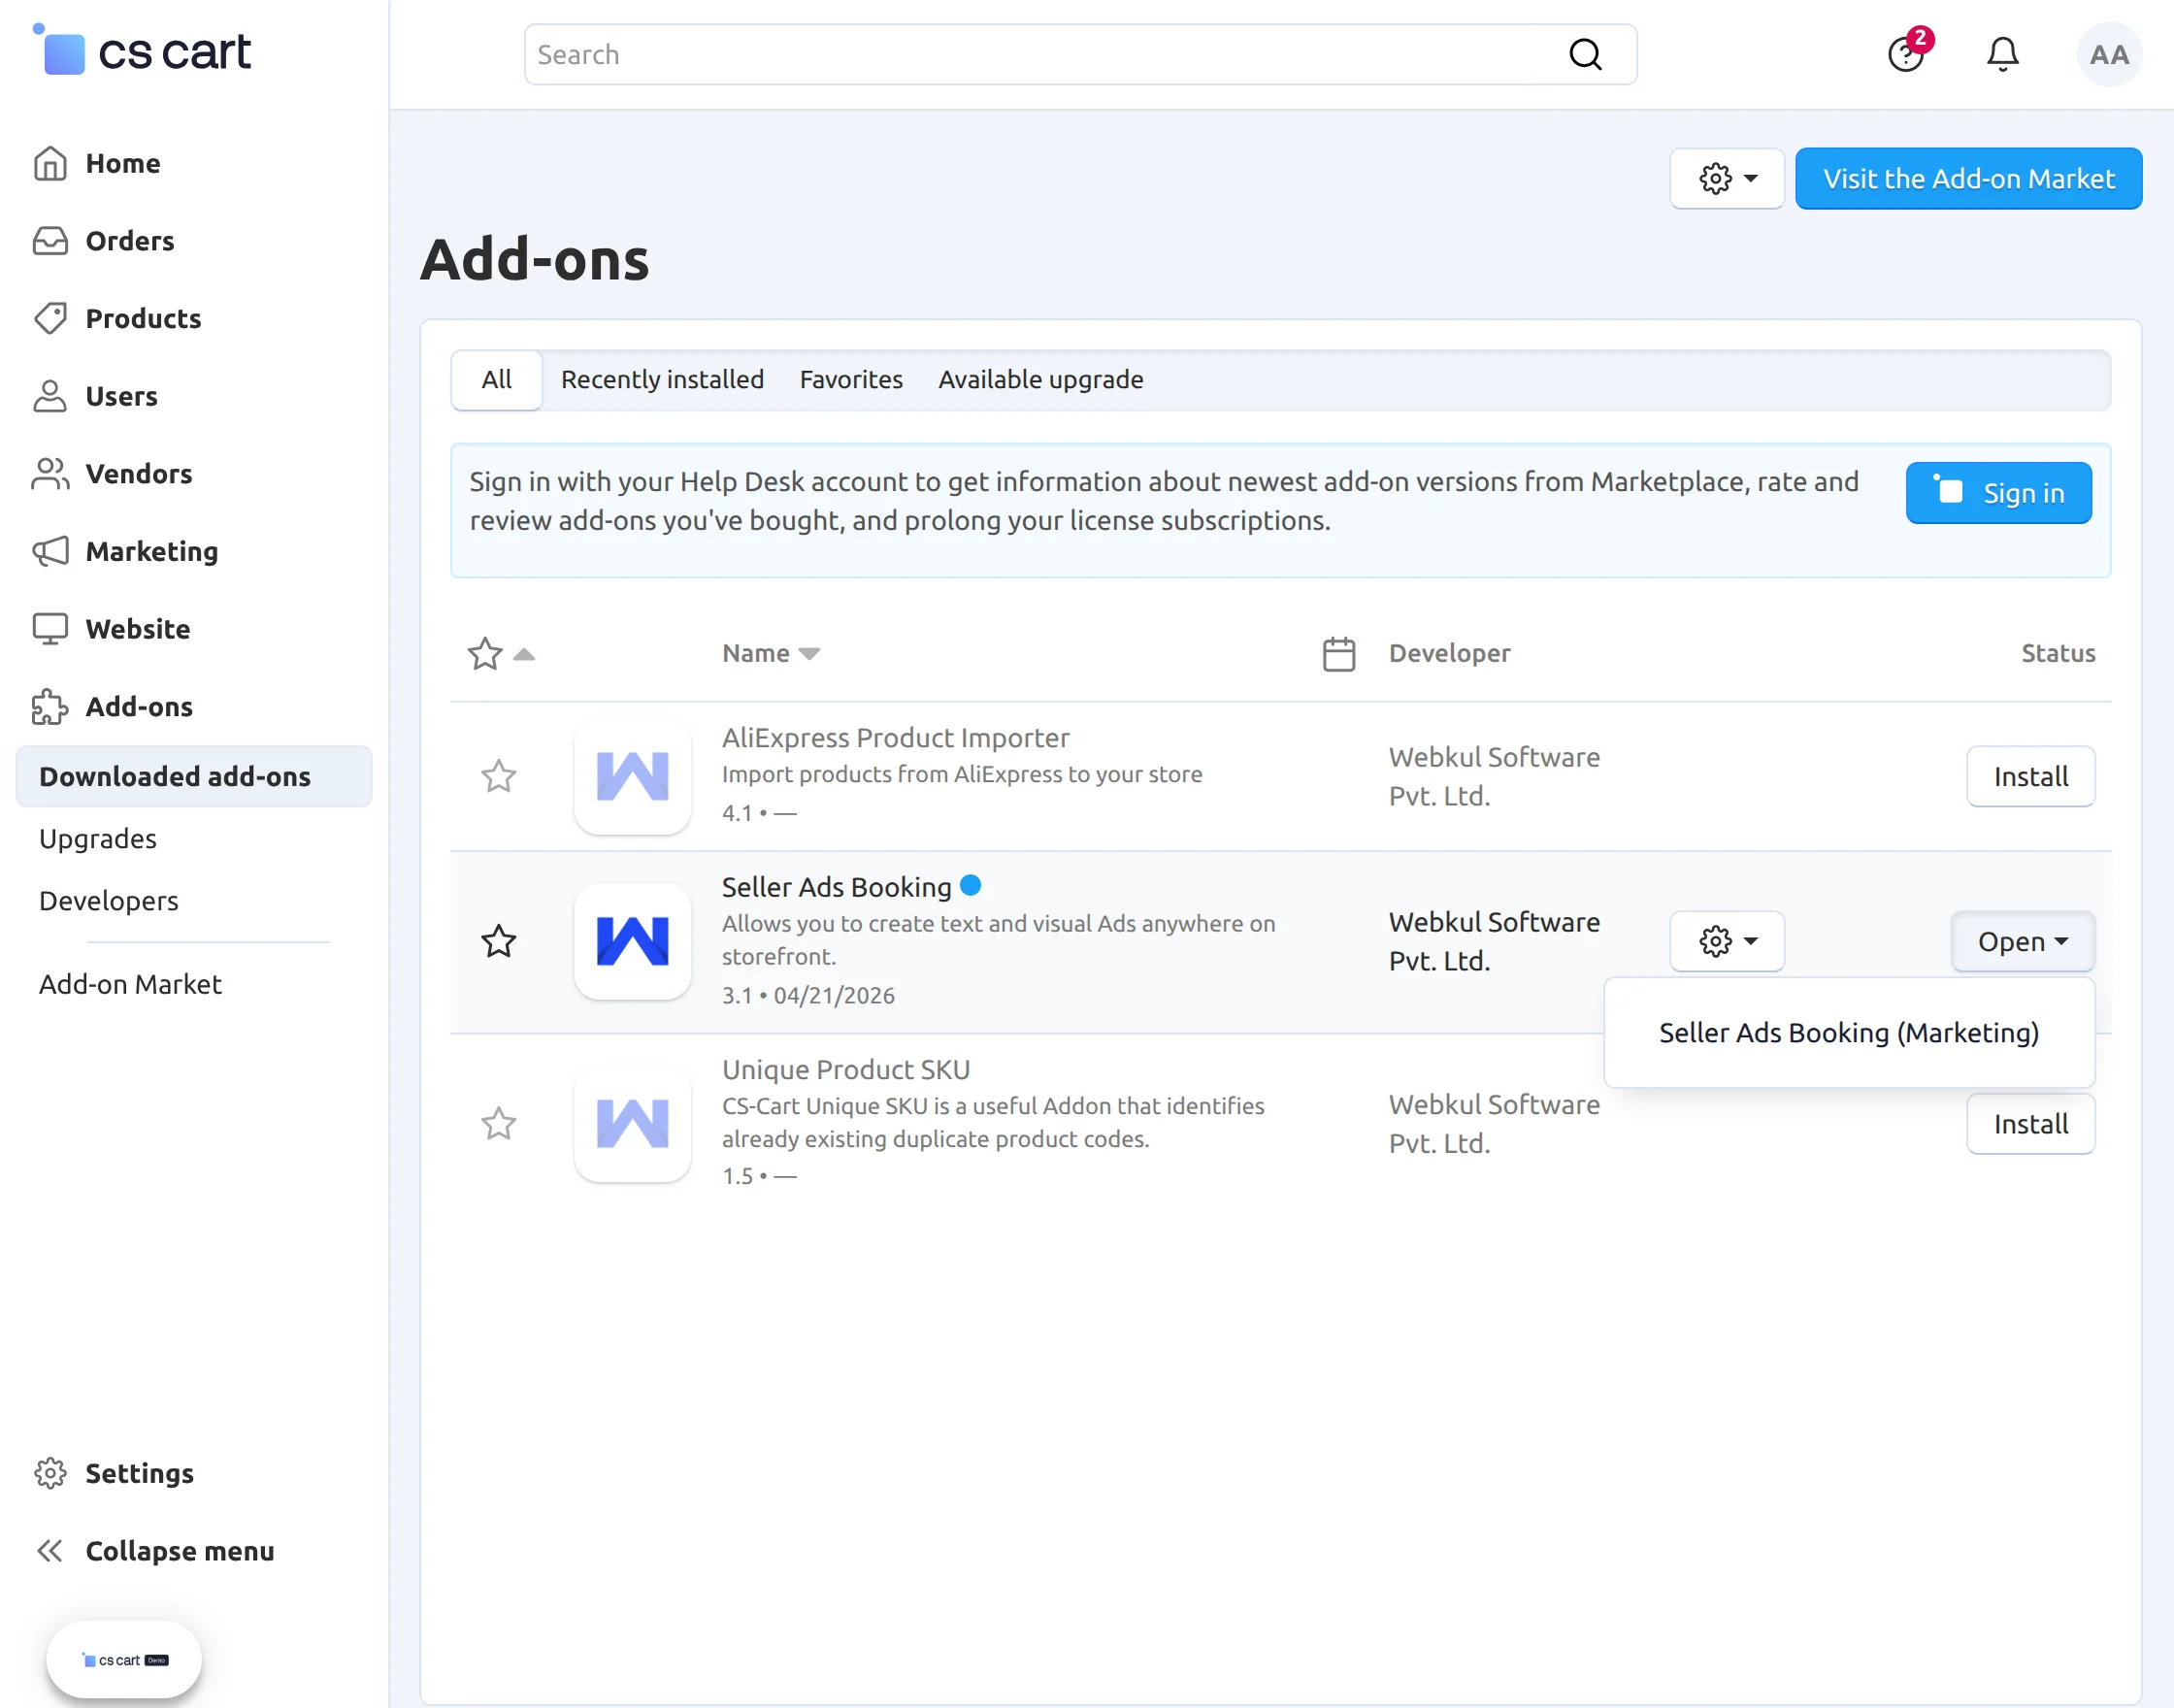Click the calendar icon in table header

pyautogui.click(x=1339, y=654)
